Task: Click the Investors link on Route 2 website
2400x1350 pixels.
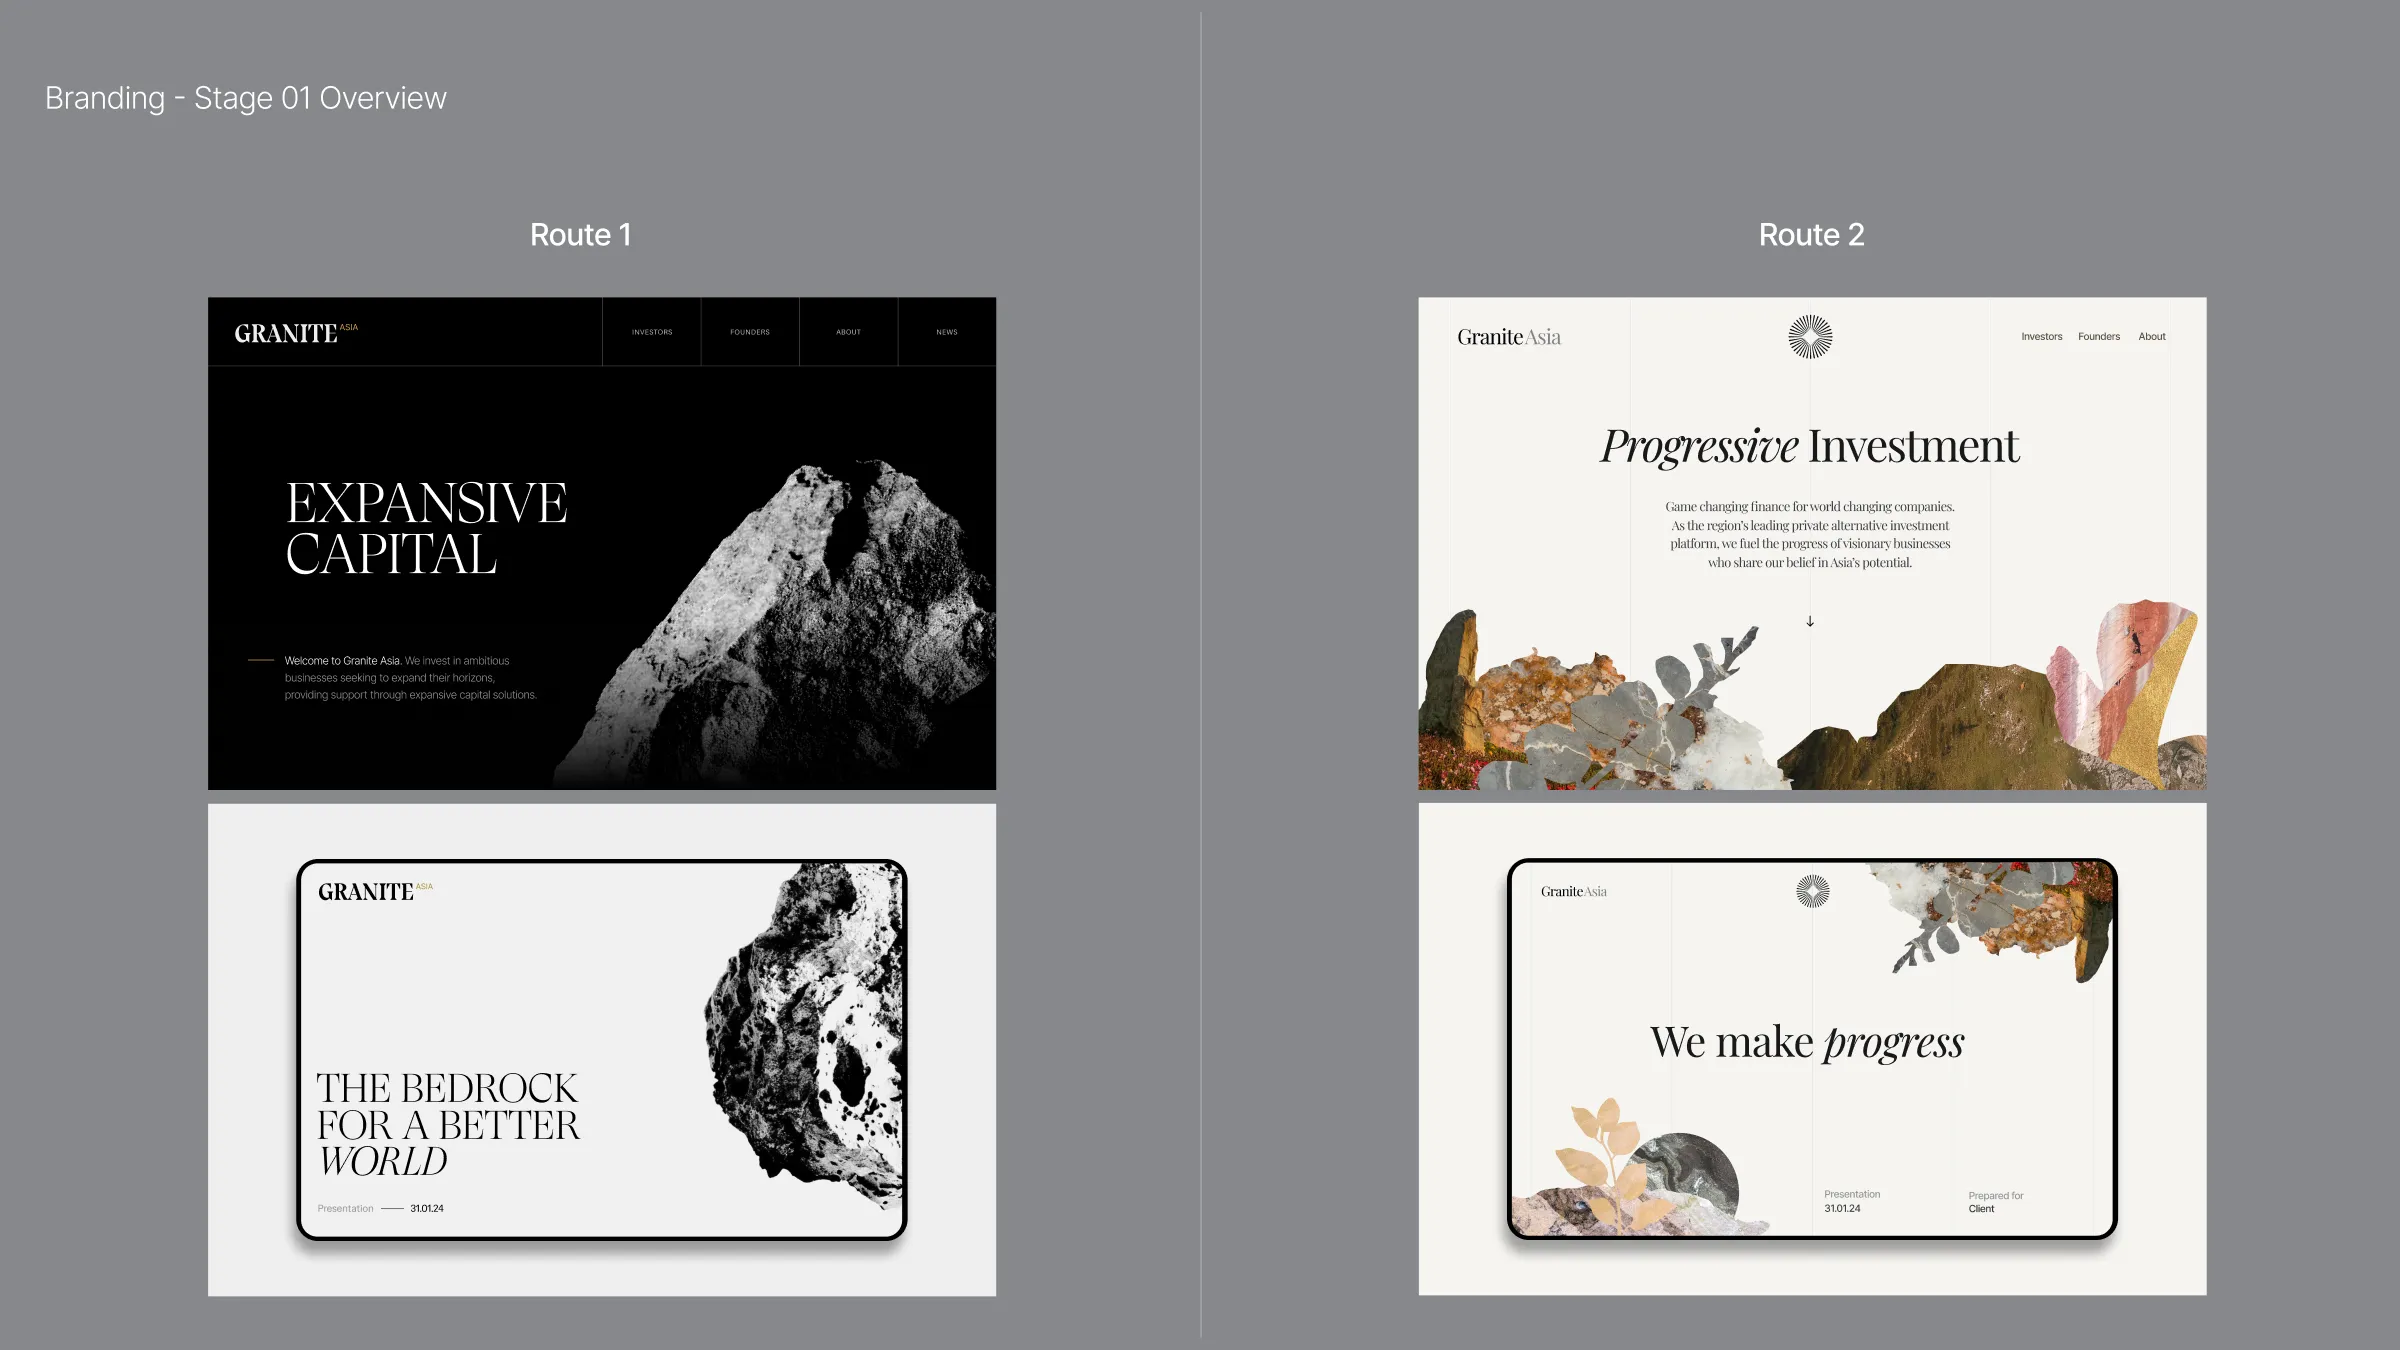Action: click(x=2041, y=337)
